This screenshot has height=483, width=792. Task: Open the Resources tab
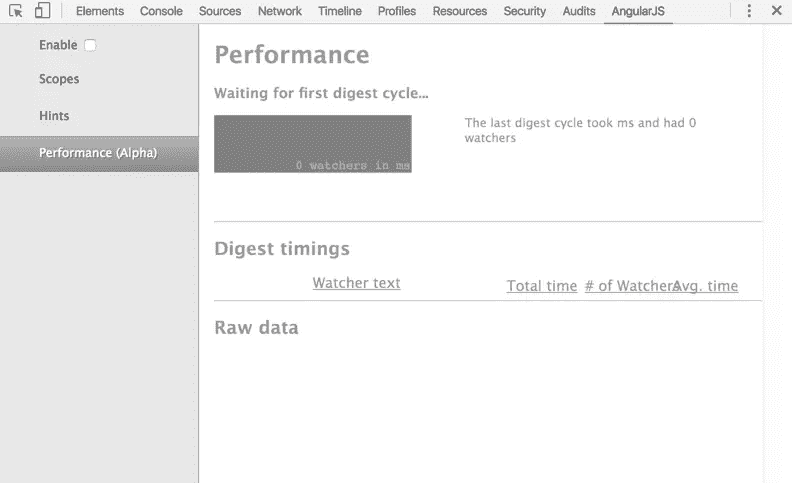pyautogui.click(x=460, y=11)
